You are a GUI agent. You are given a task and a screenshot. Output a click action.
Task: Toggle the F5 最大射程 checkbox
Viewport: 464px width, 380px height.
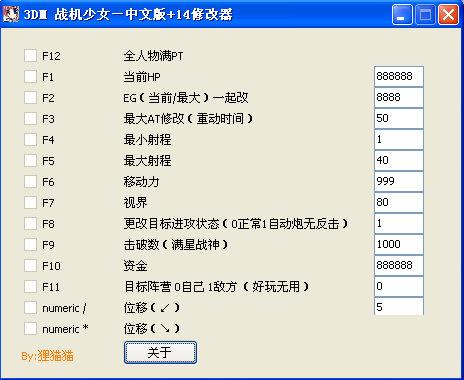tap(30, 161)
